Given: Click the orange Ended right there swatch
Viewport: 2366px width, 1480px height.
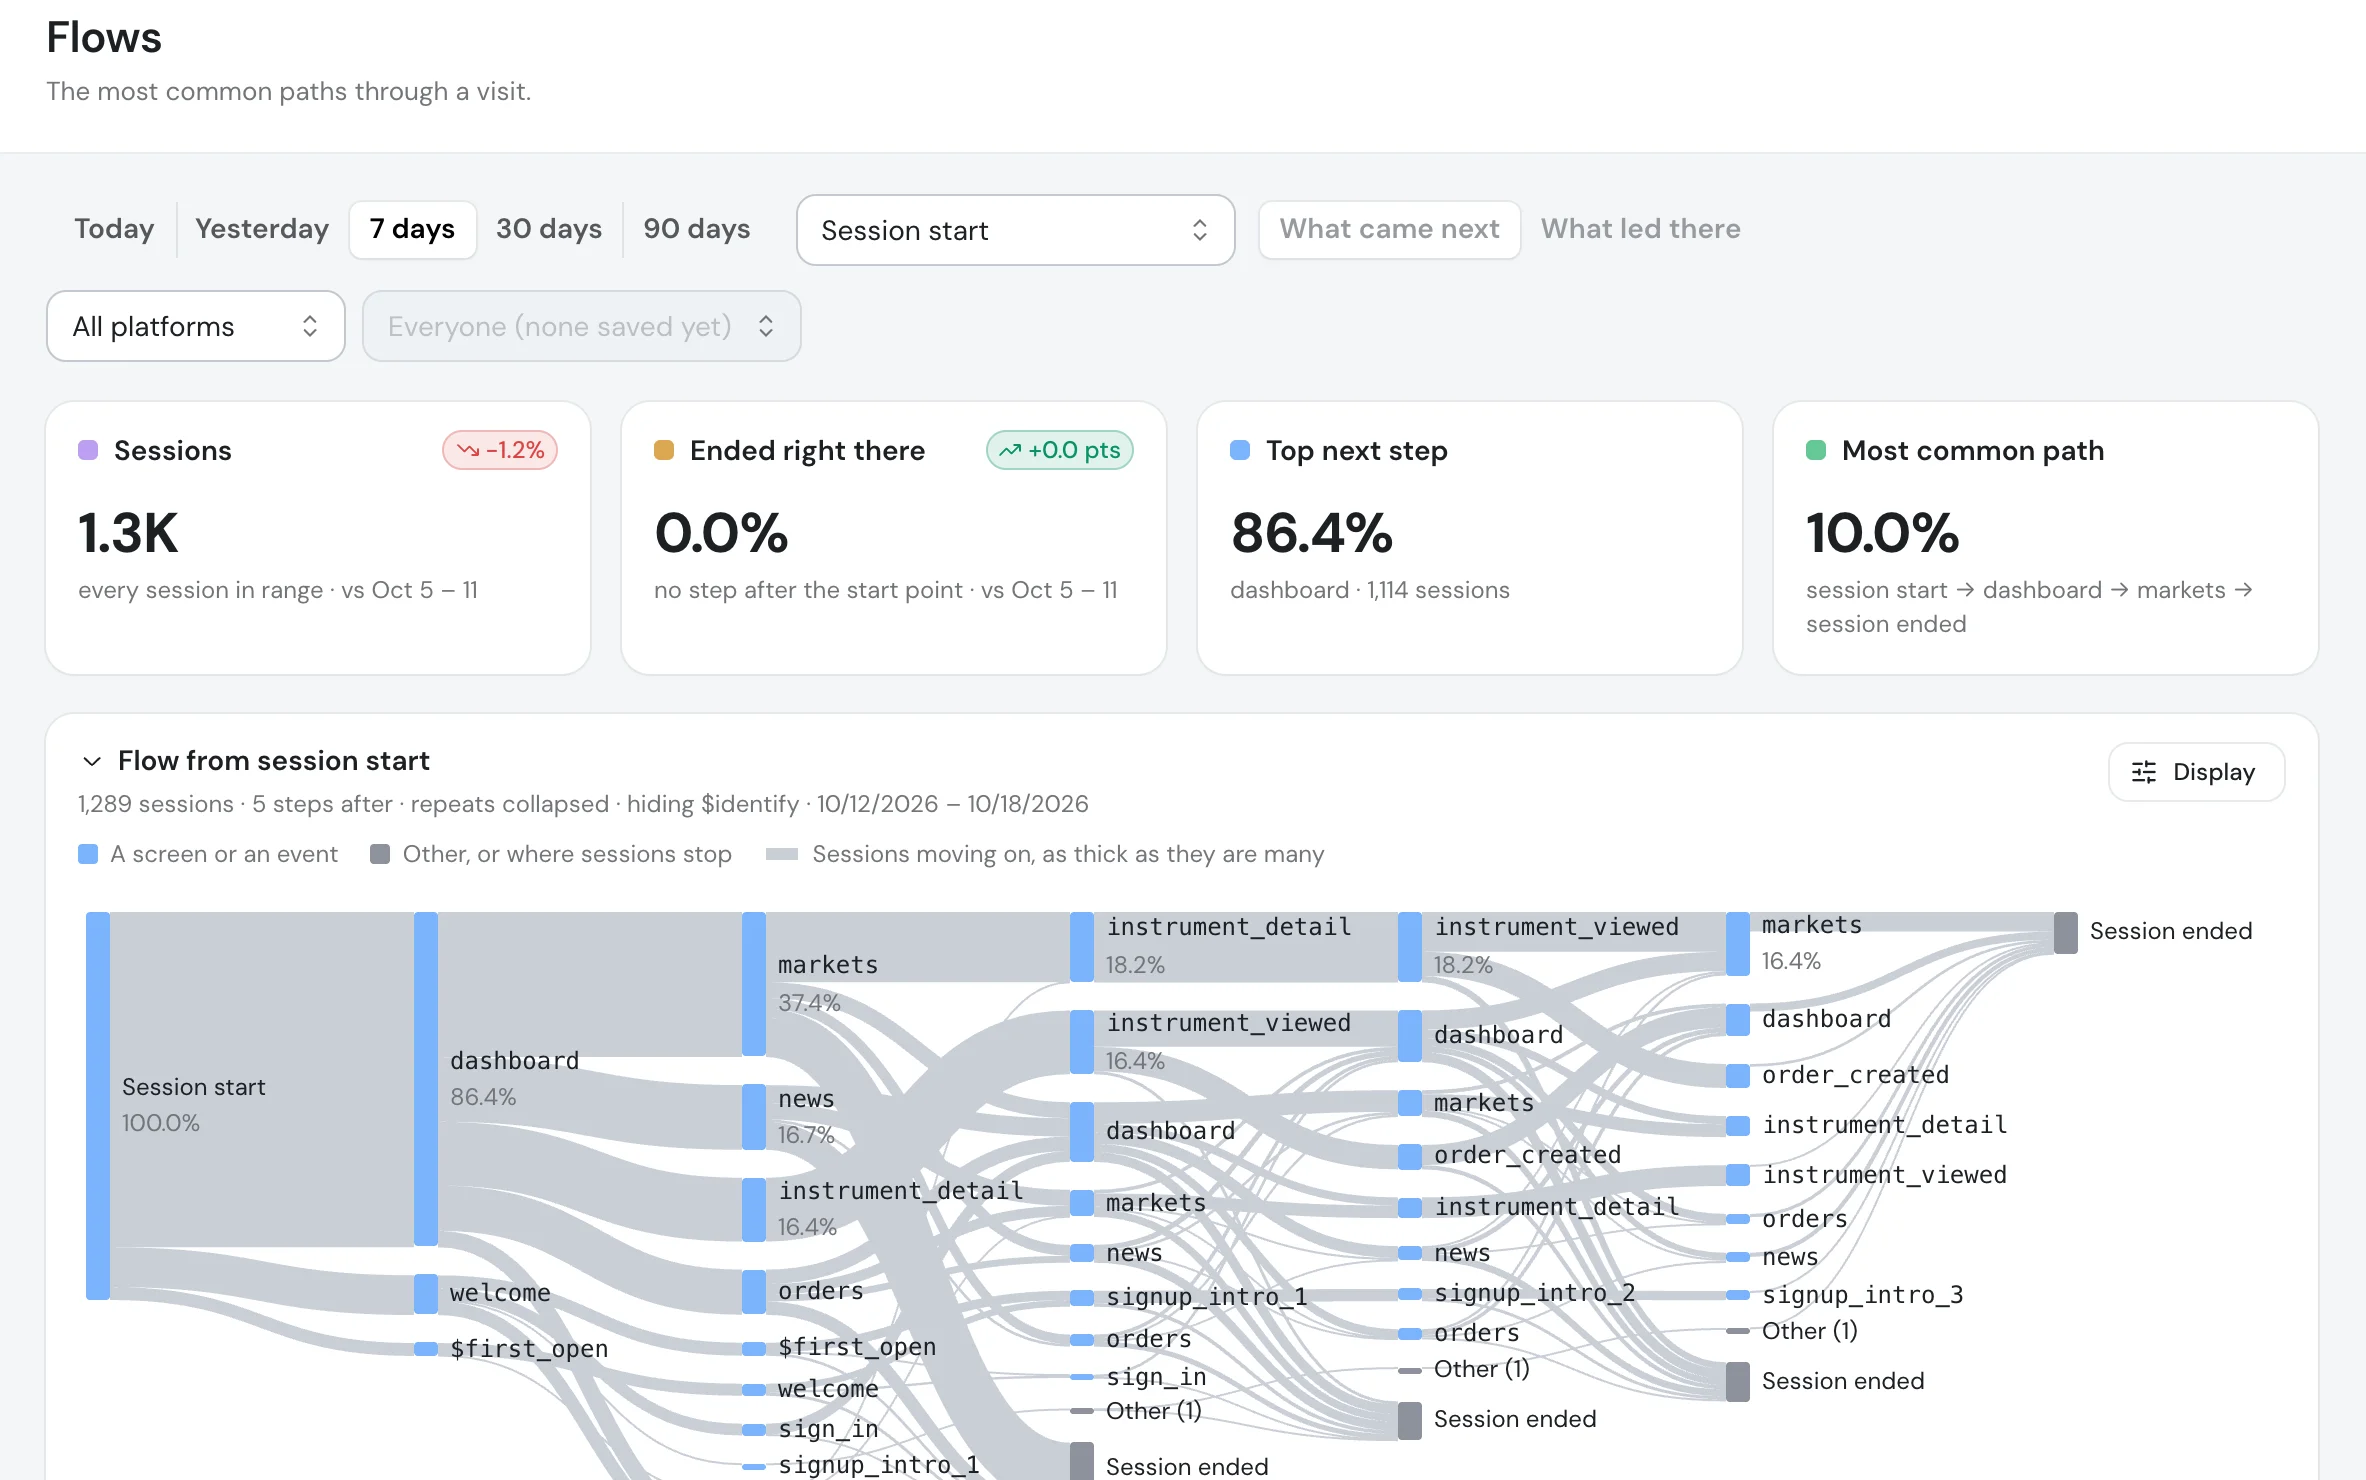Looking at the screenshot, I should [x=664, y=450].
